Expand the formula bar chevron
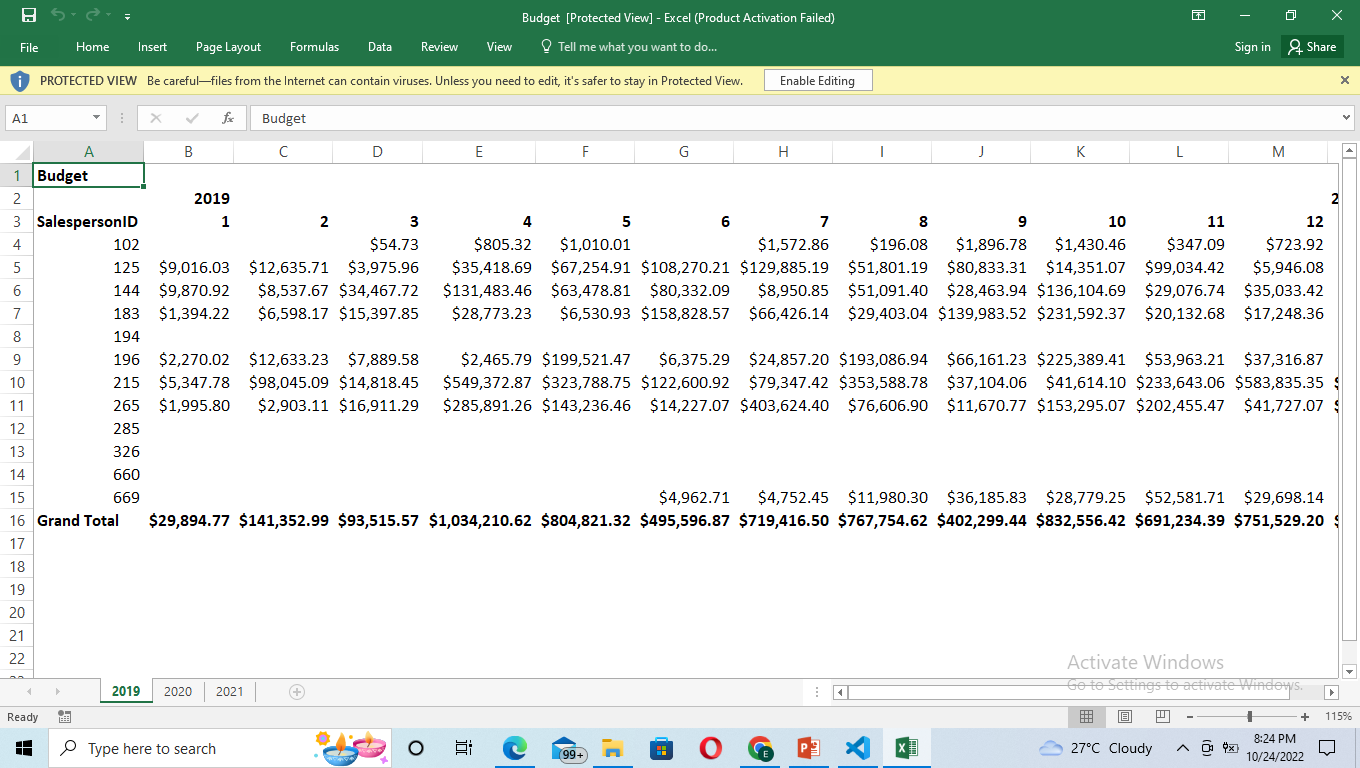The image size is (1360, 768). [1347, 118]
